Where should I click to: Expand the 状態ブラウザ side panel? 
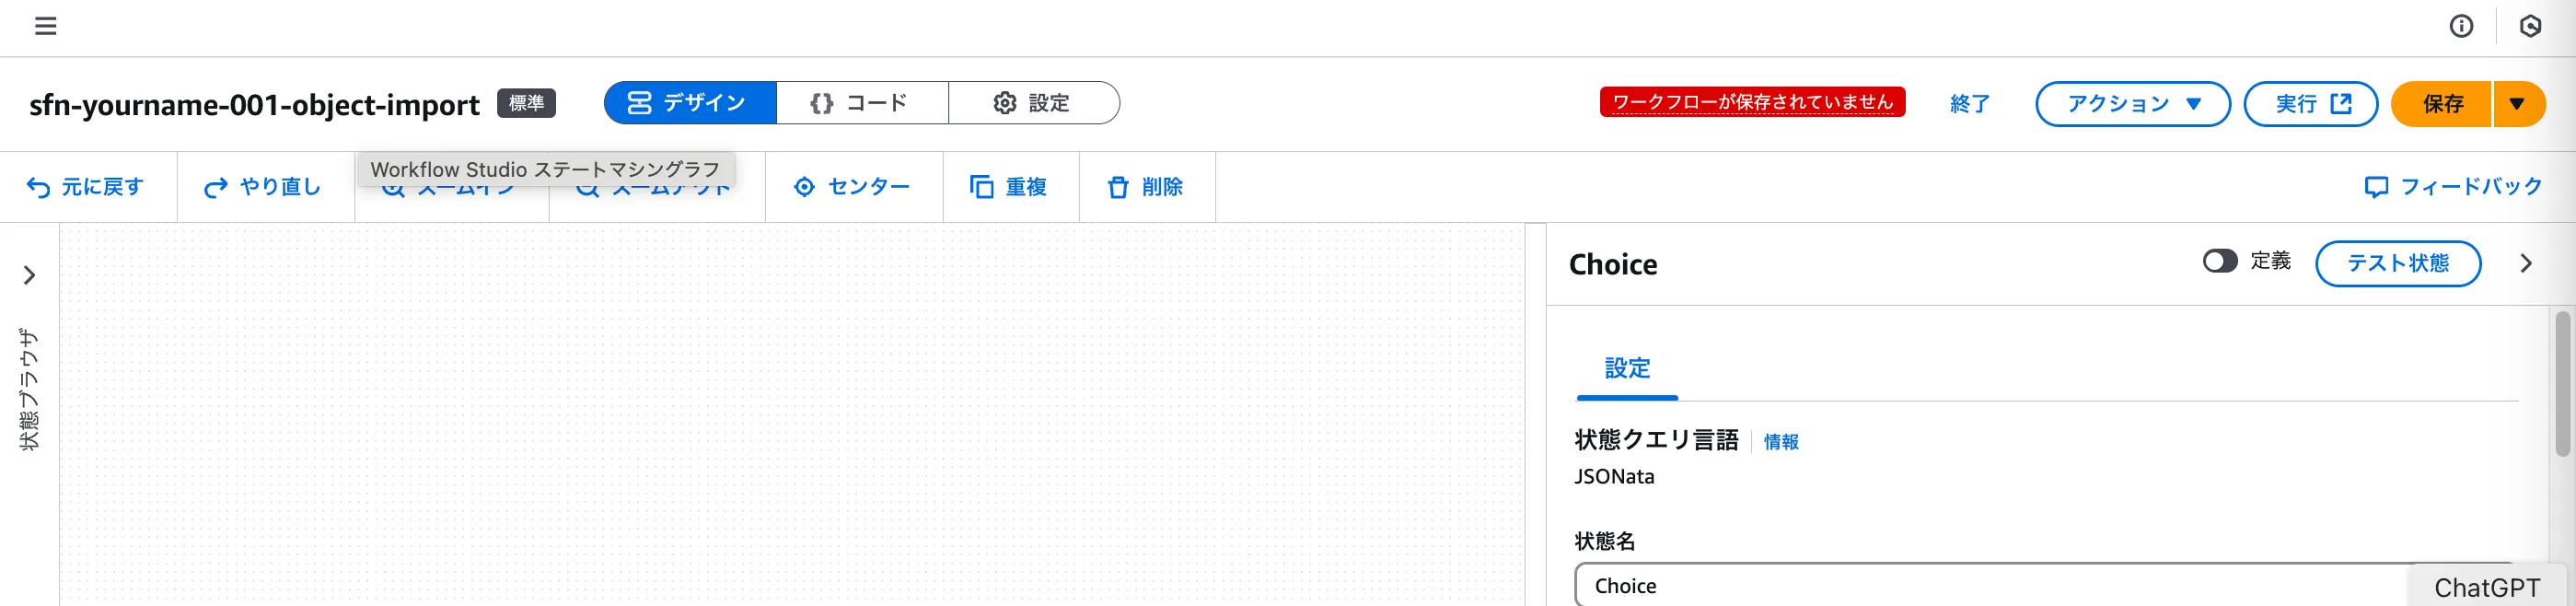coord(29,275)
